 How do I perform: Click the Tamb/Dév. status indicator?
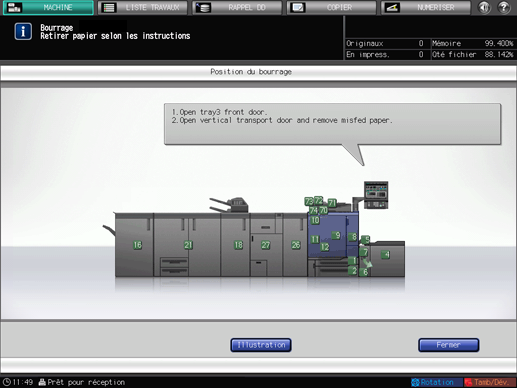[x=490, y=382]
